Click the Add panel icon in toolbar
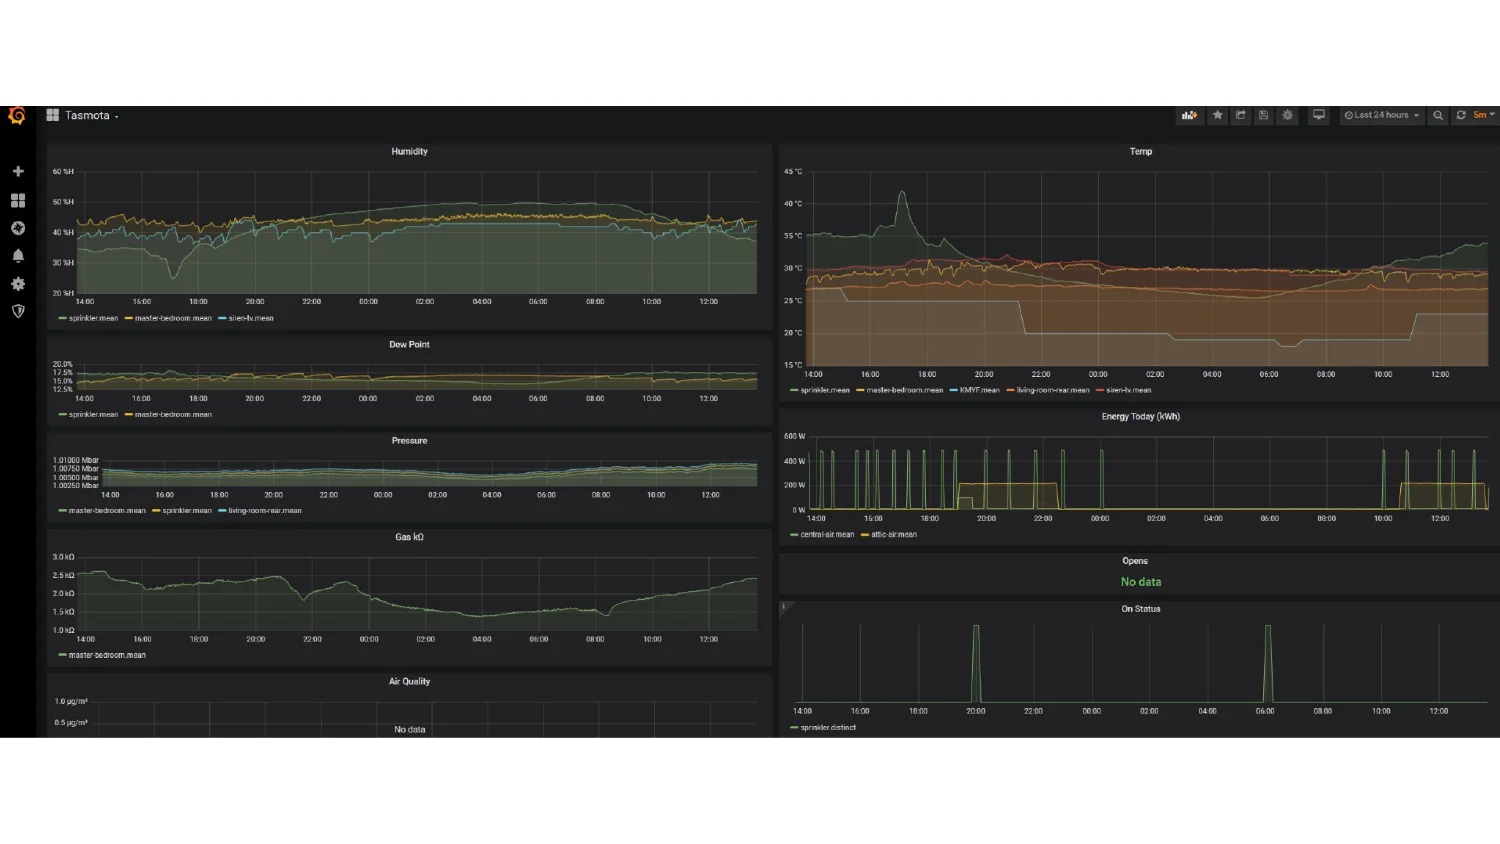 (1189, 115)
